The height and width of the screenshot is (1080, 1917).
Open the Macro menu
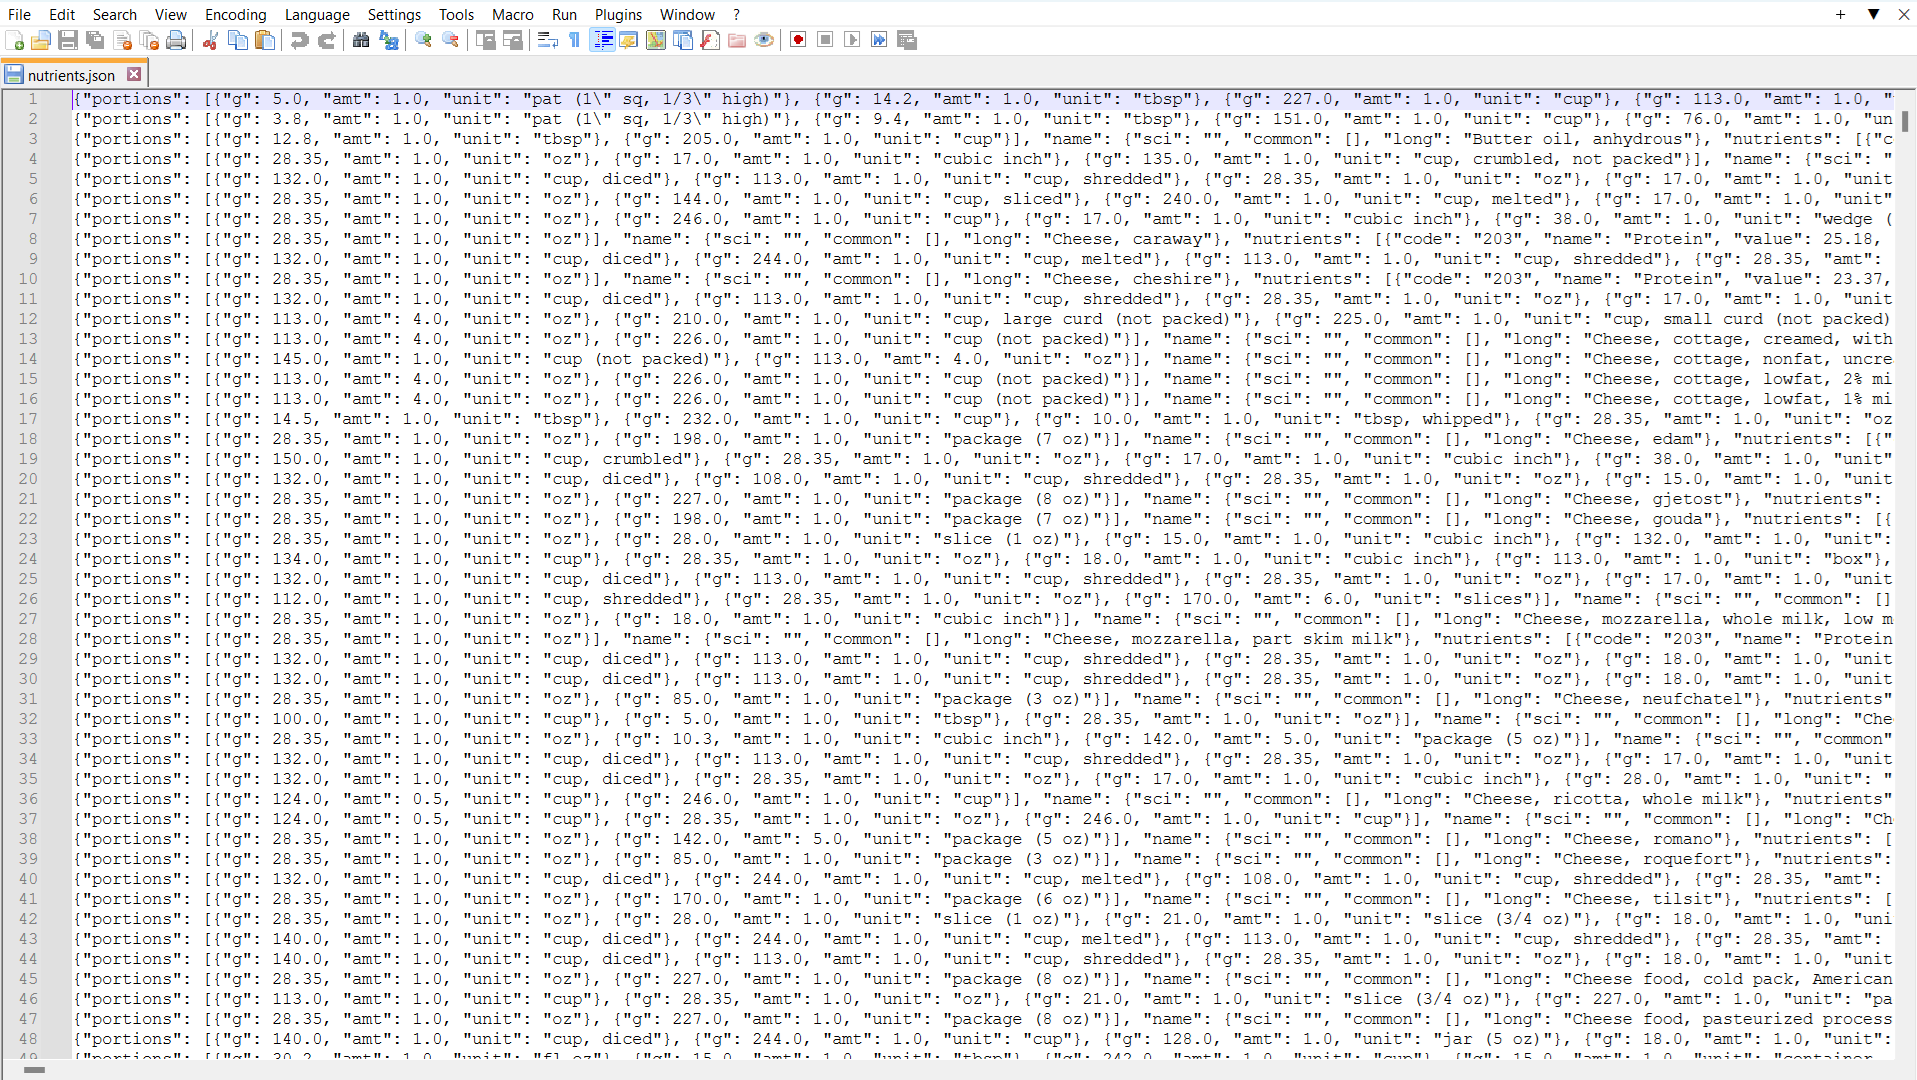[x=513, y=14]
